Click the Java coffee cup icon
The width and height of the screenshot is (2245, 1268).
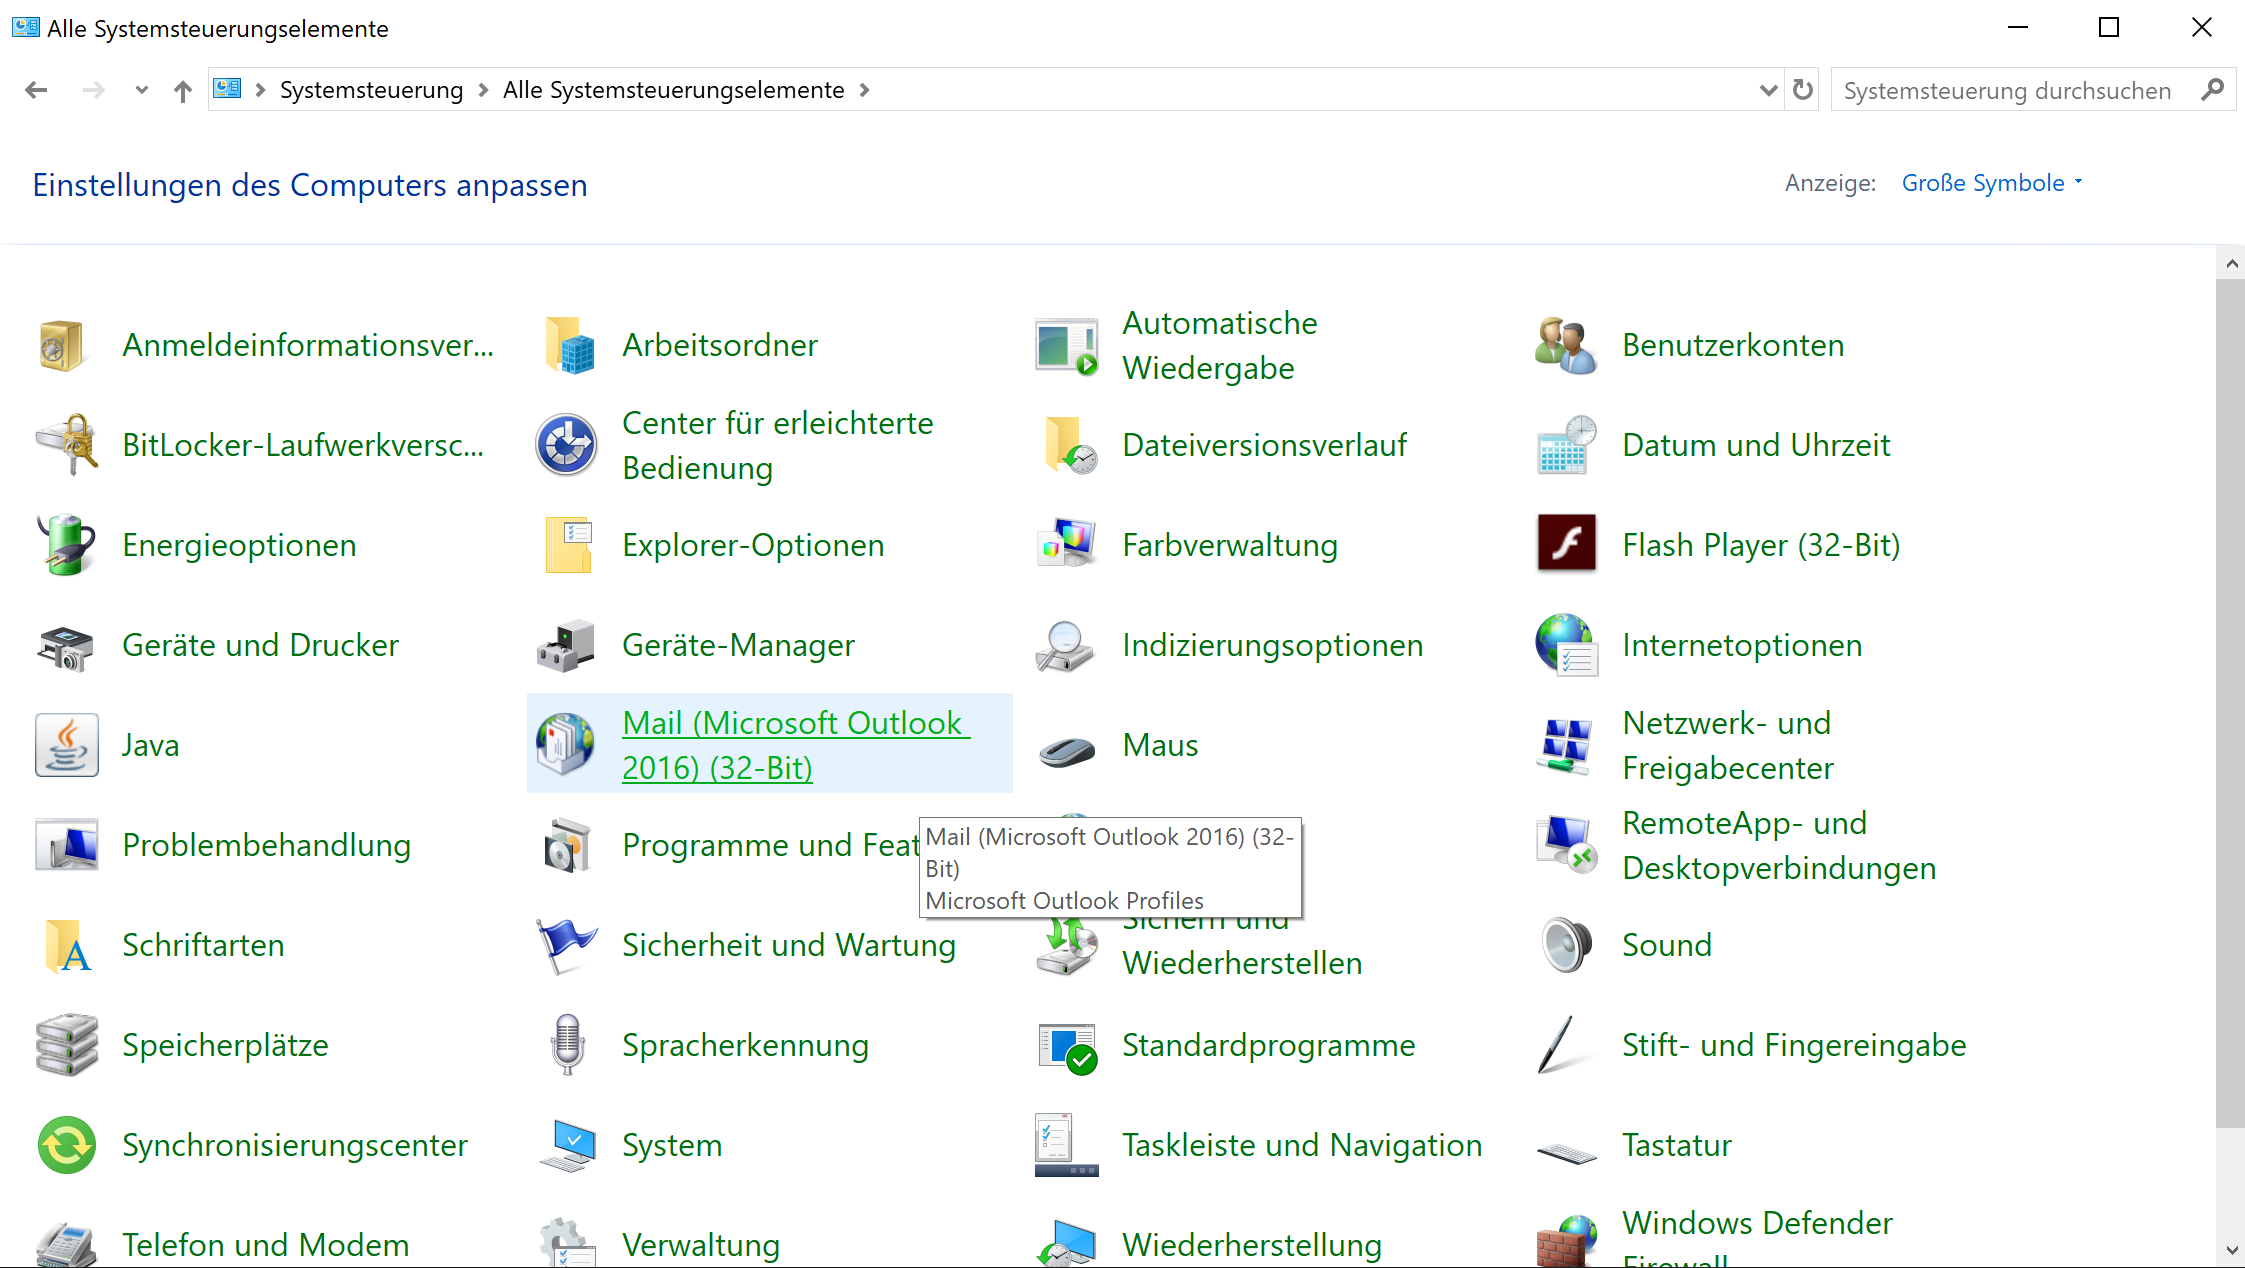click(x=66, y=745)
